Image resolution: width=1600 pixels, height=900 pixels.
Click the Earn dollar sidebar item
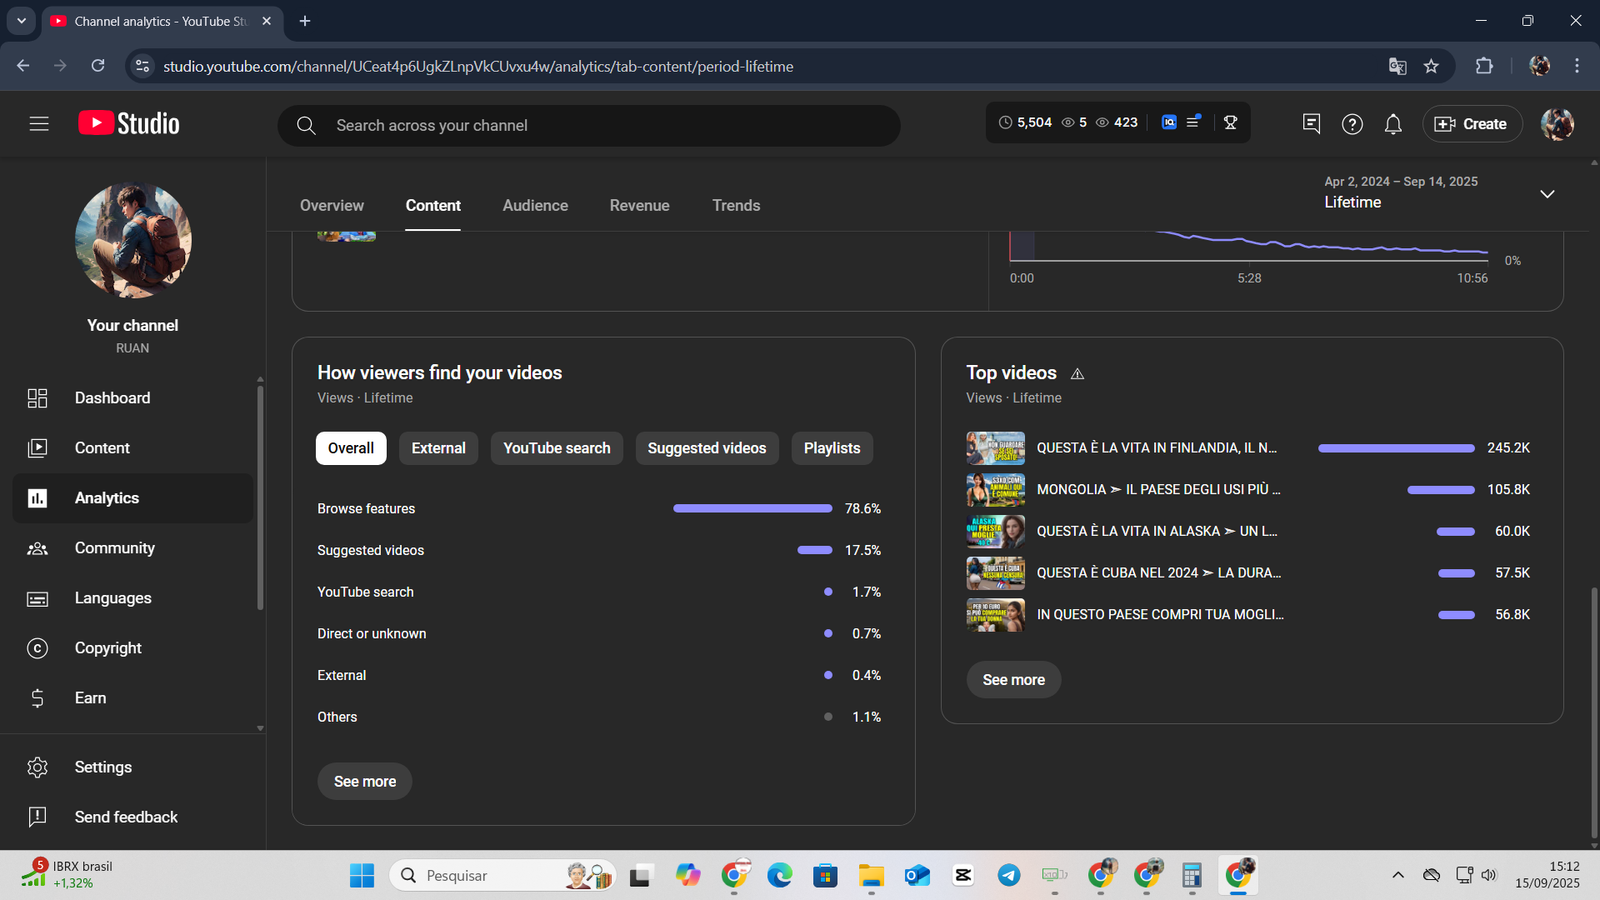click(90, 698)
